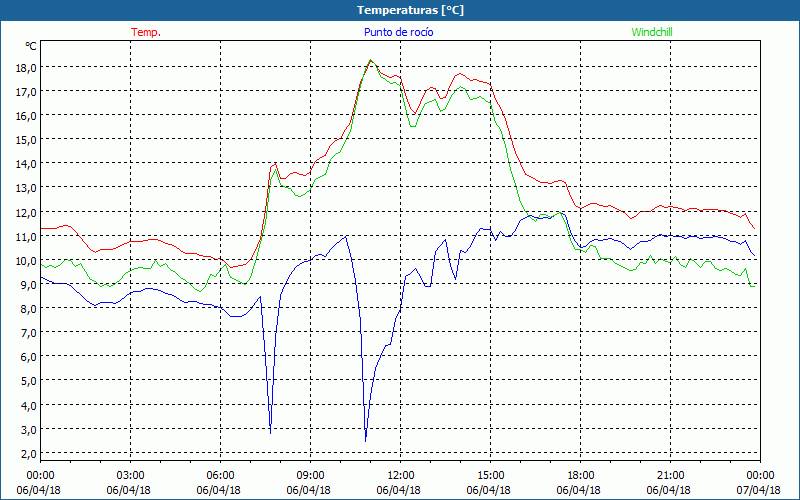Click the '4,0' y-axis value
The height and width of the screenshot is (500, 800).
click(x=28, y=406)
